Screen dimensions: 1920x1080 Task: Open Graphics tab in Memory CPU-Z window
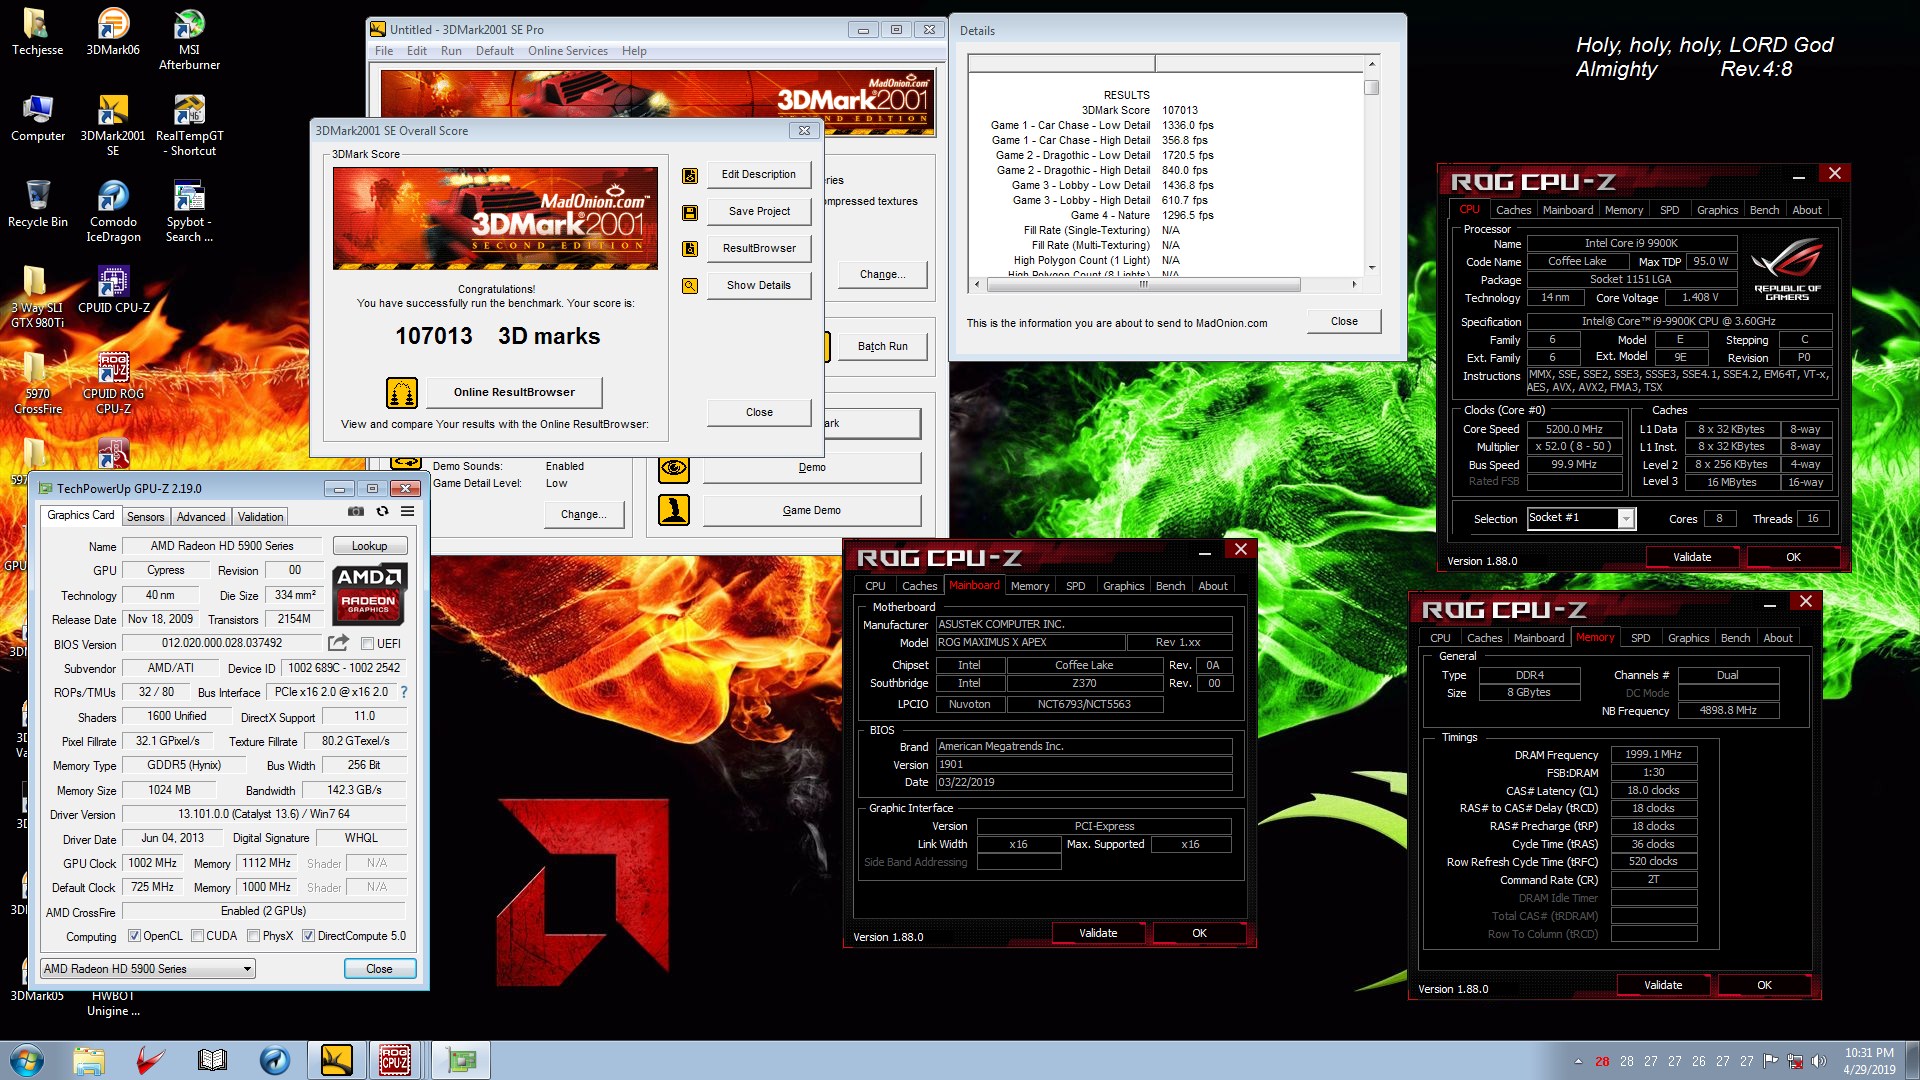pos(1688,638)
